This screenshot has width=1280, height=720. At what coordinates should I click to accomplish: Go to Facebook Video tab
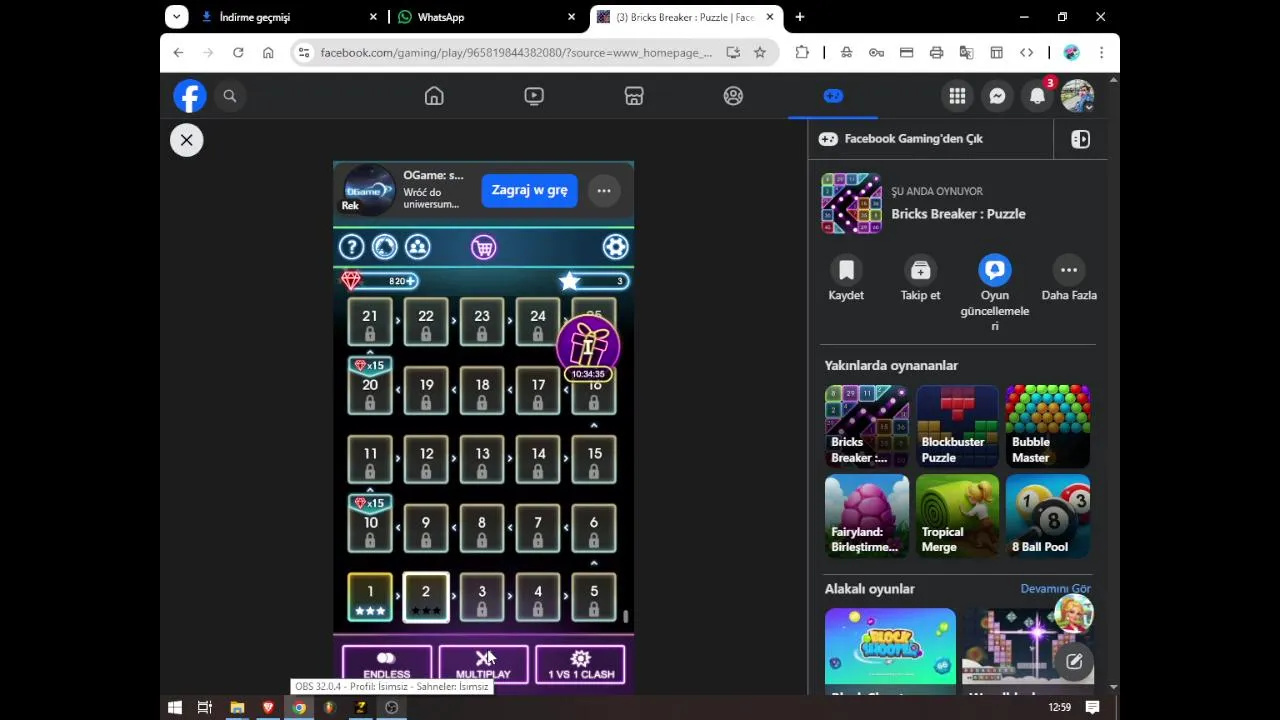534,96
